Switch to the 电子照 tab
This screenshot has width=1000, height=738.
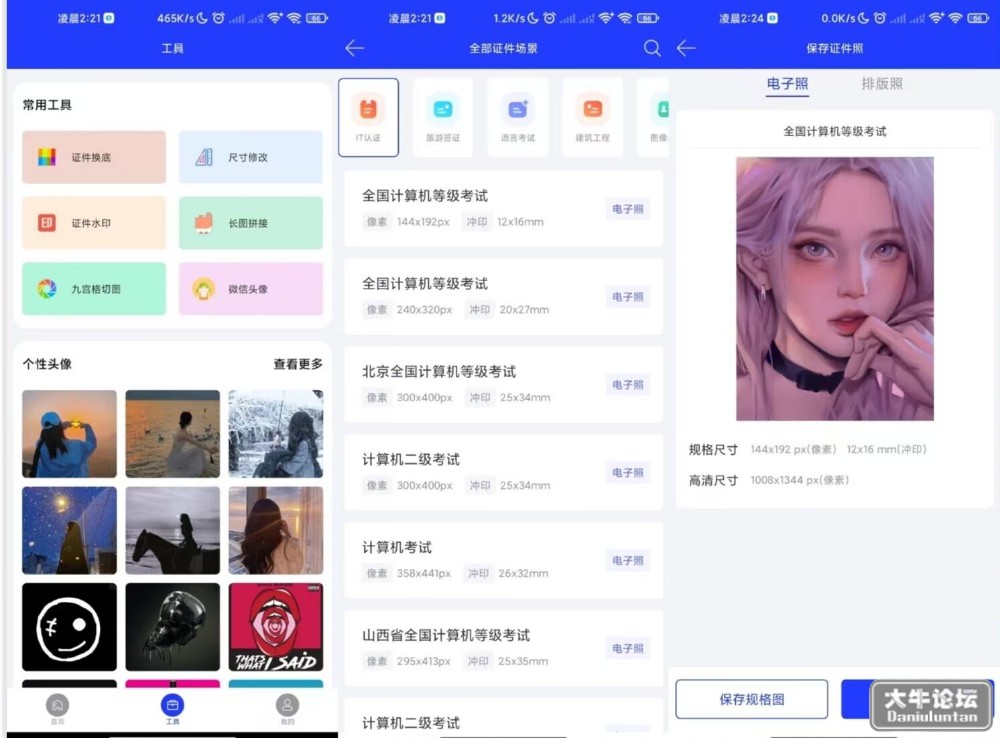(x=788, y=84)
